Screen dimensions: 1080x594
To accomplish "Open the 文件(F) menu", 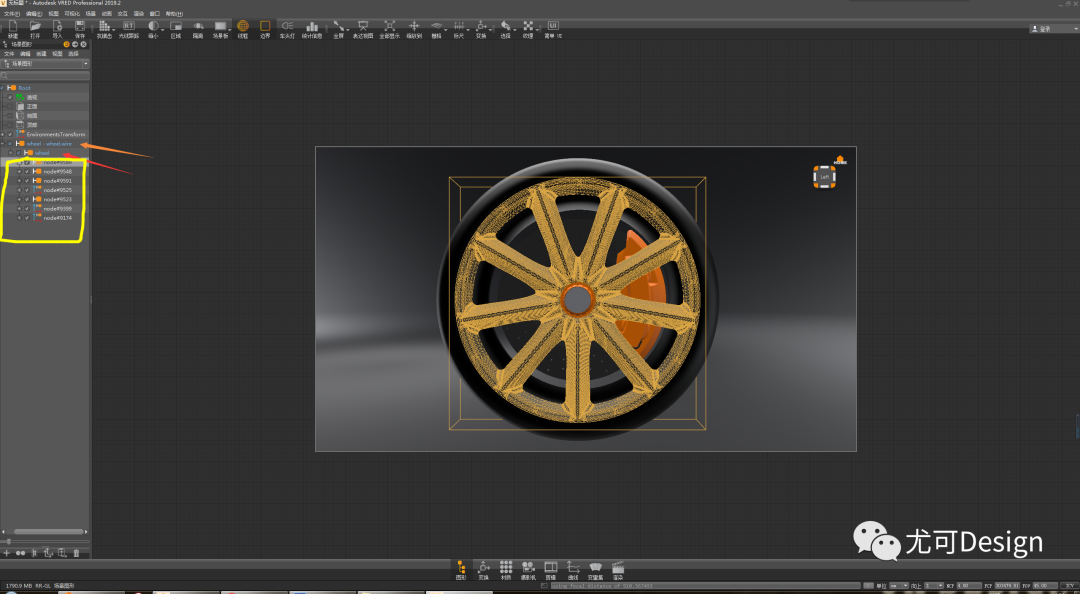I will tap(13, 13).
